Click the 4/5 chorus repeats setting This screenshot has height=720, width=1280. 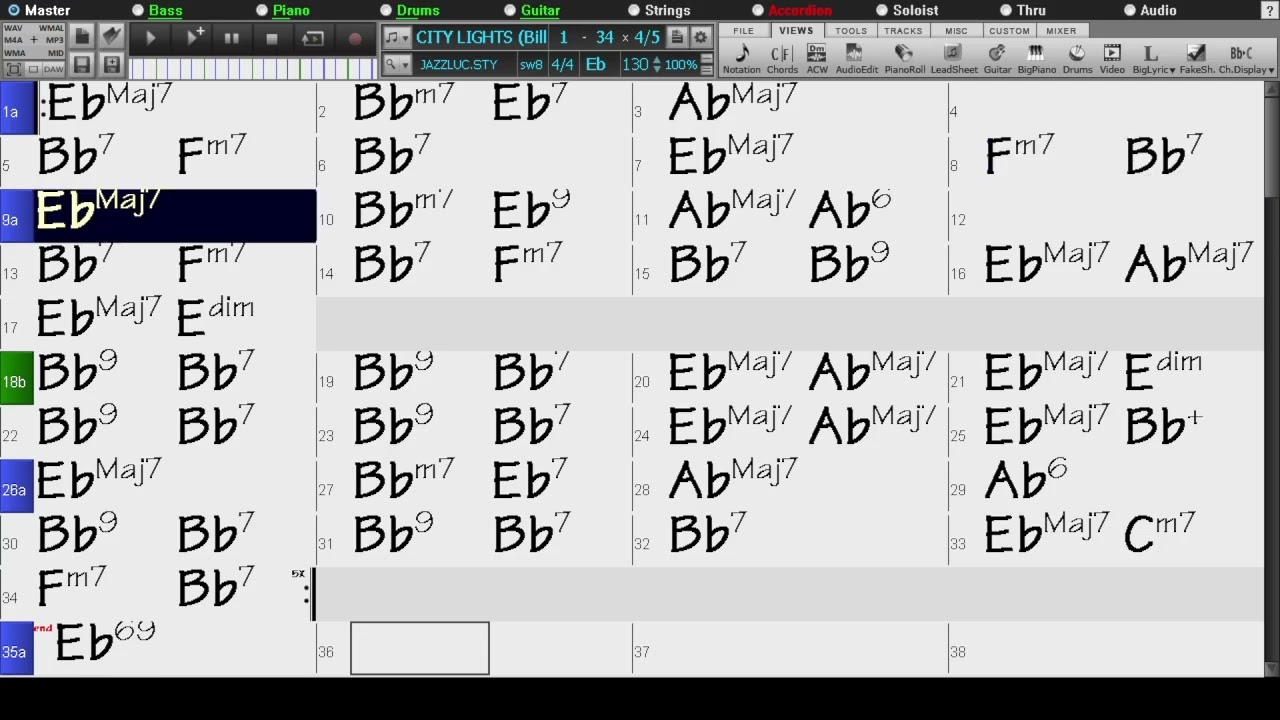tap(647, 37)
